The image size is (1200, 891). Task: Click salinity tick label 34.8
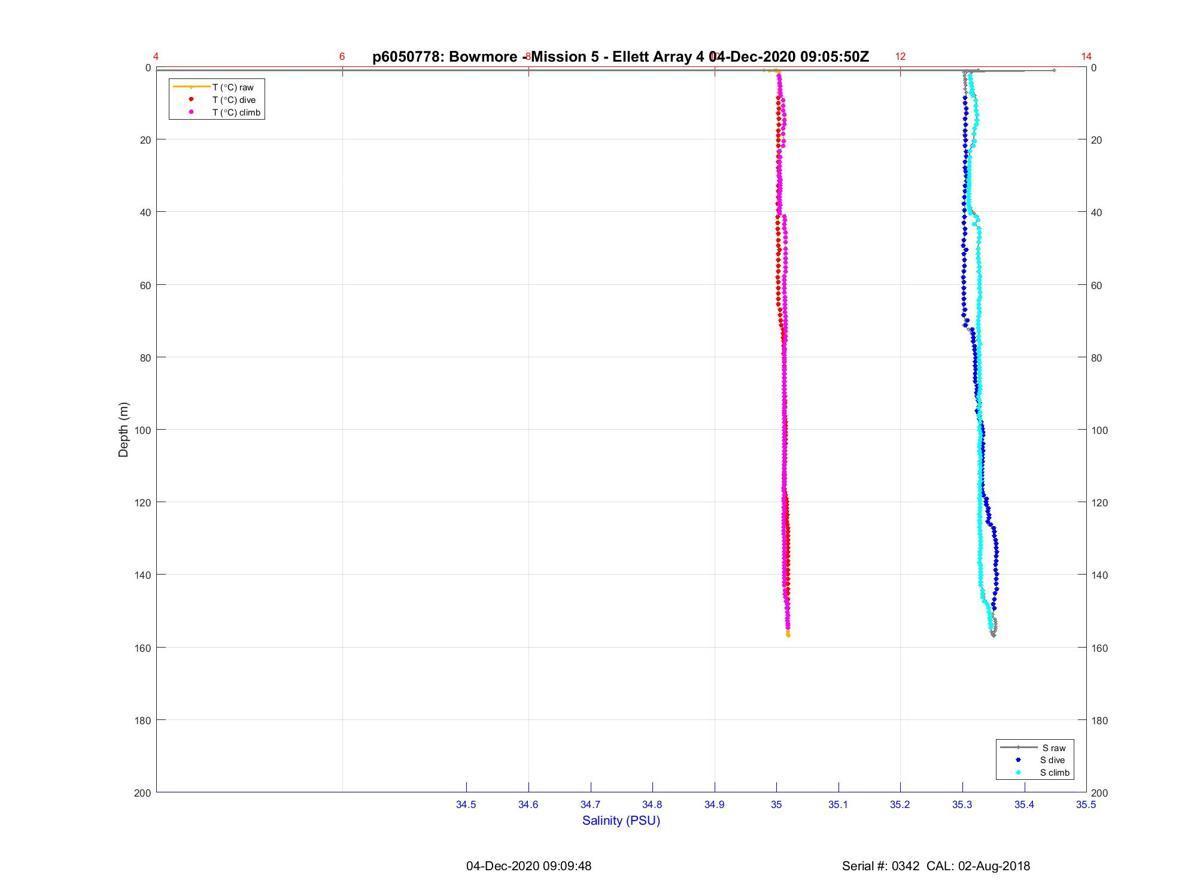652,804
